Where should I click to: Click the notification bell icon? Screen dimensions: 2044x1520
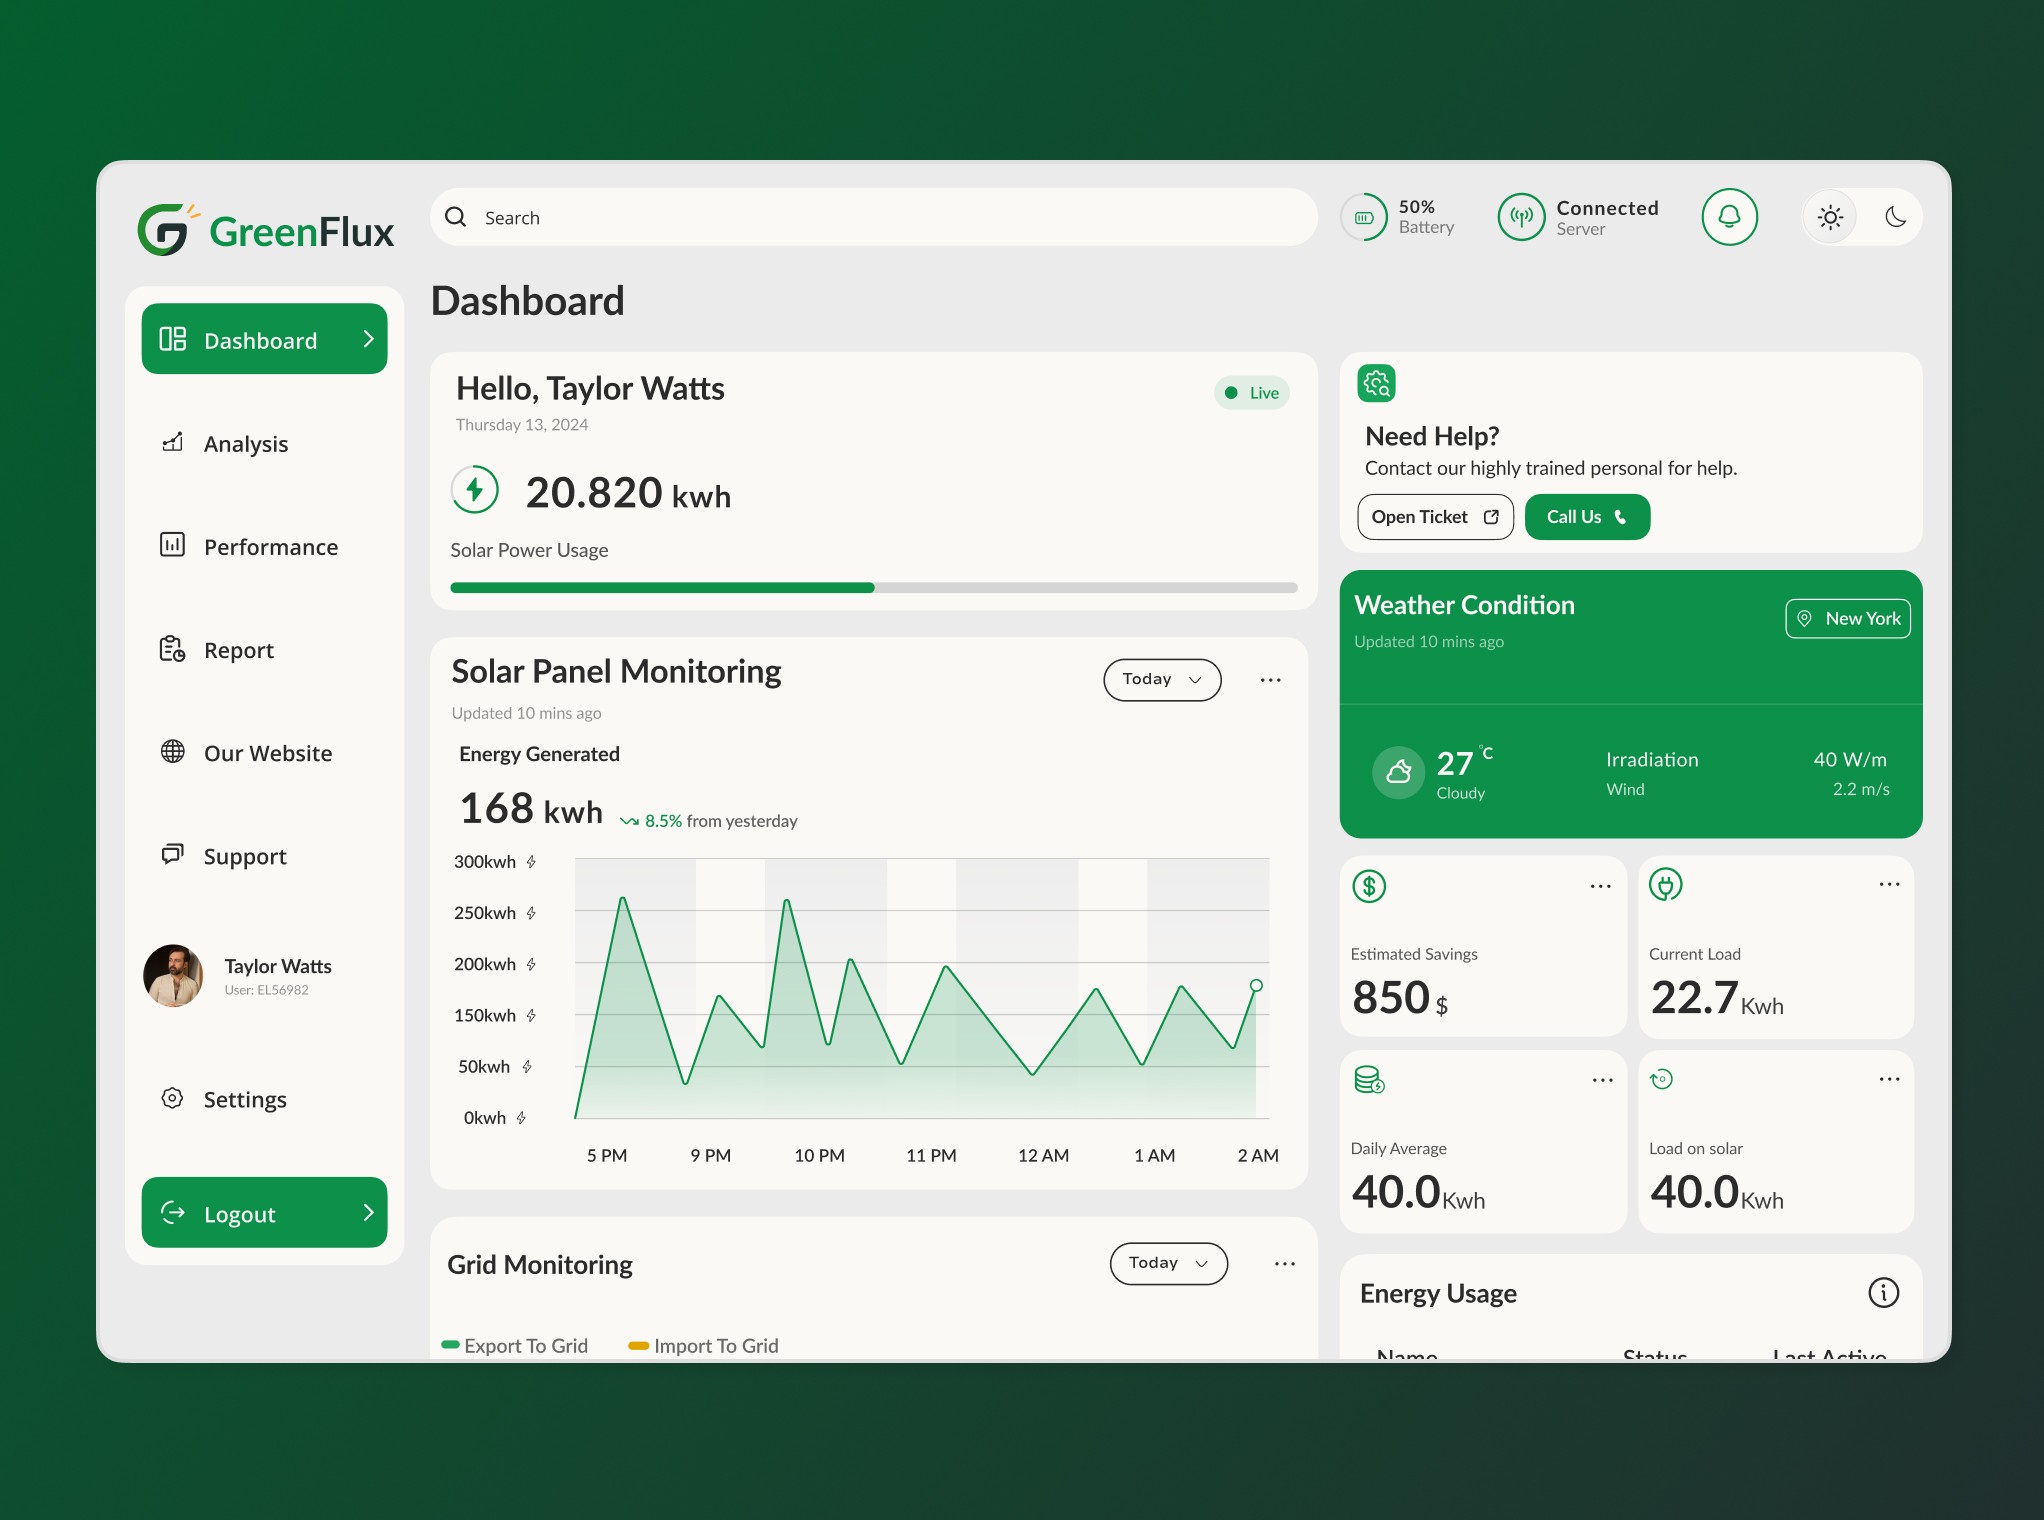pos(1729,217)
